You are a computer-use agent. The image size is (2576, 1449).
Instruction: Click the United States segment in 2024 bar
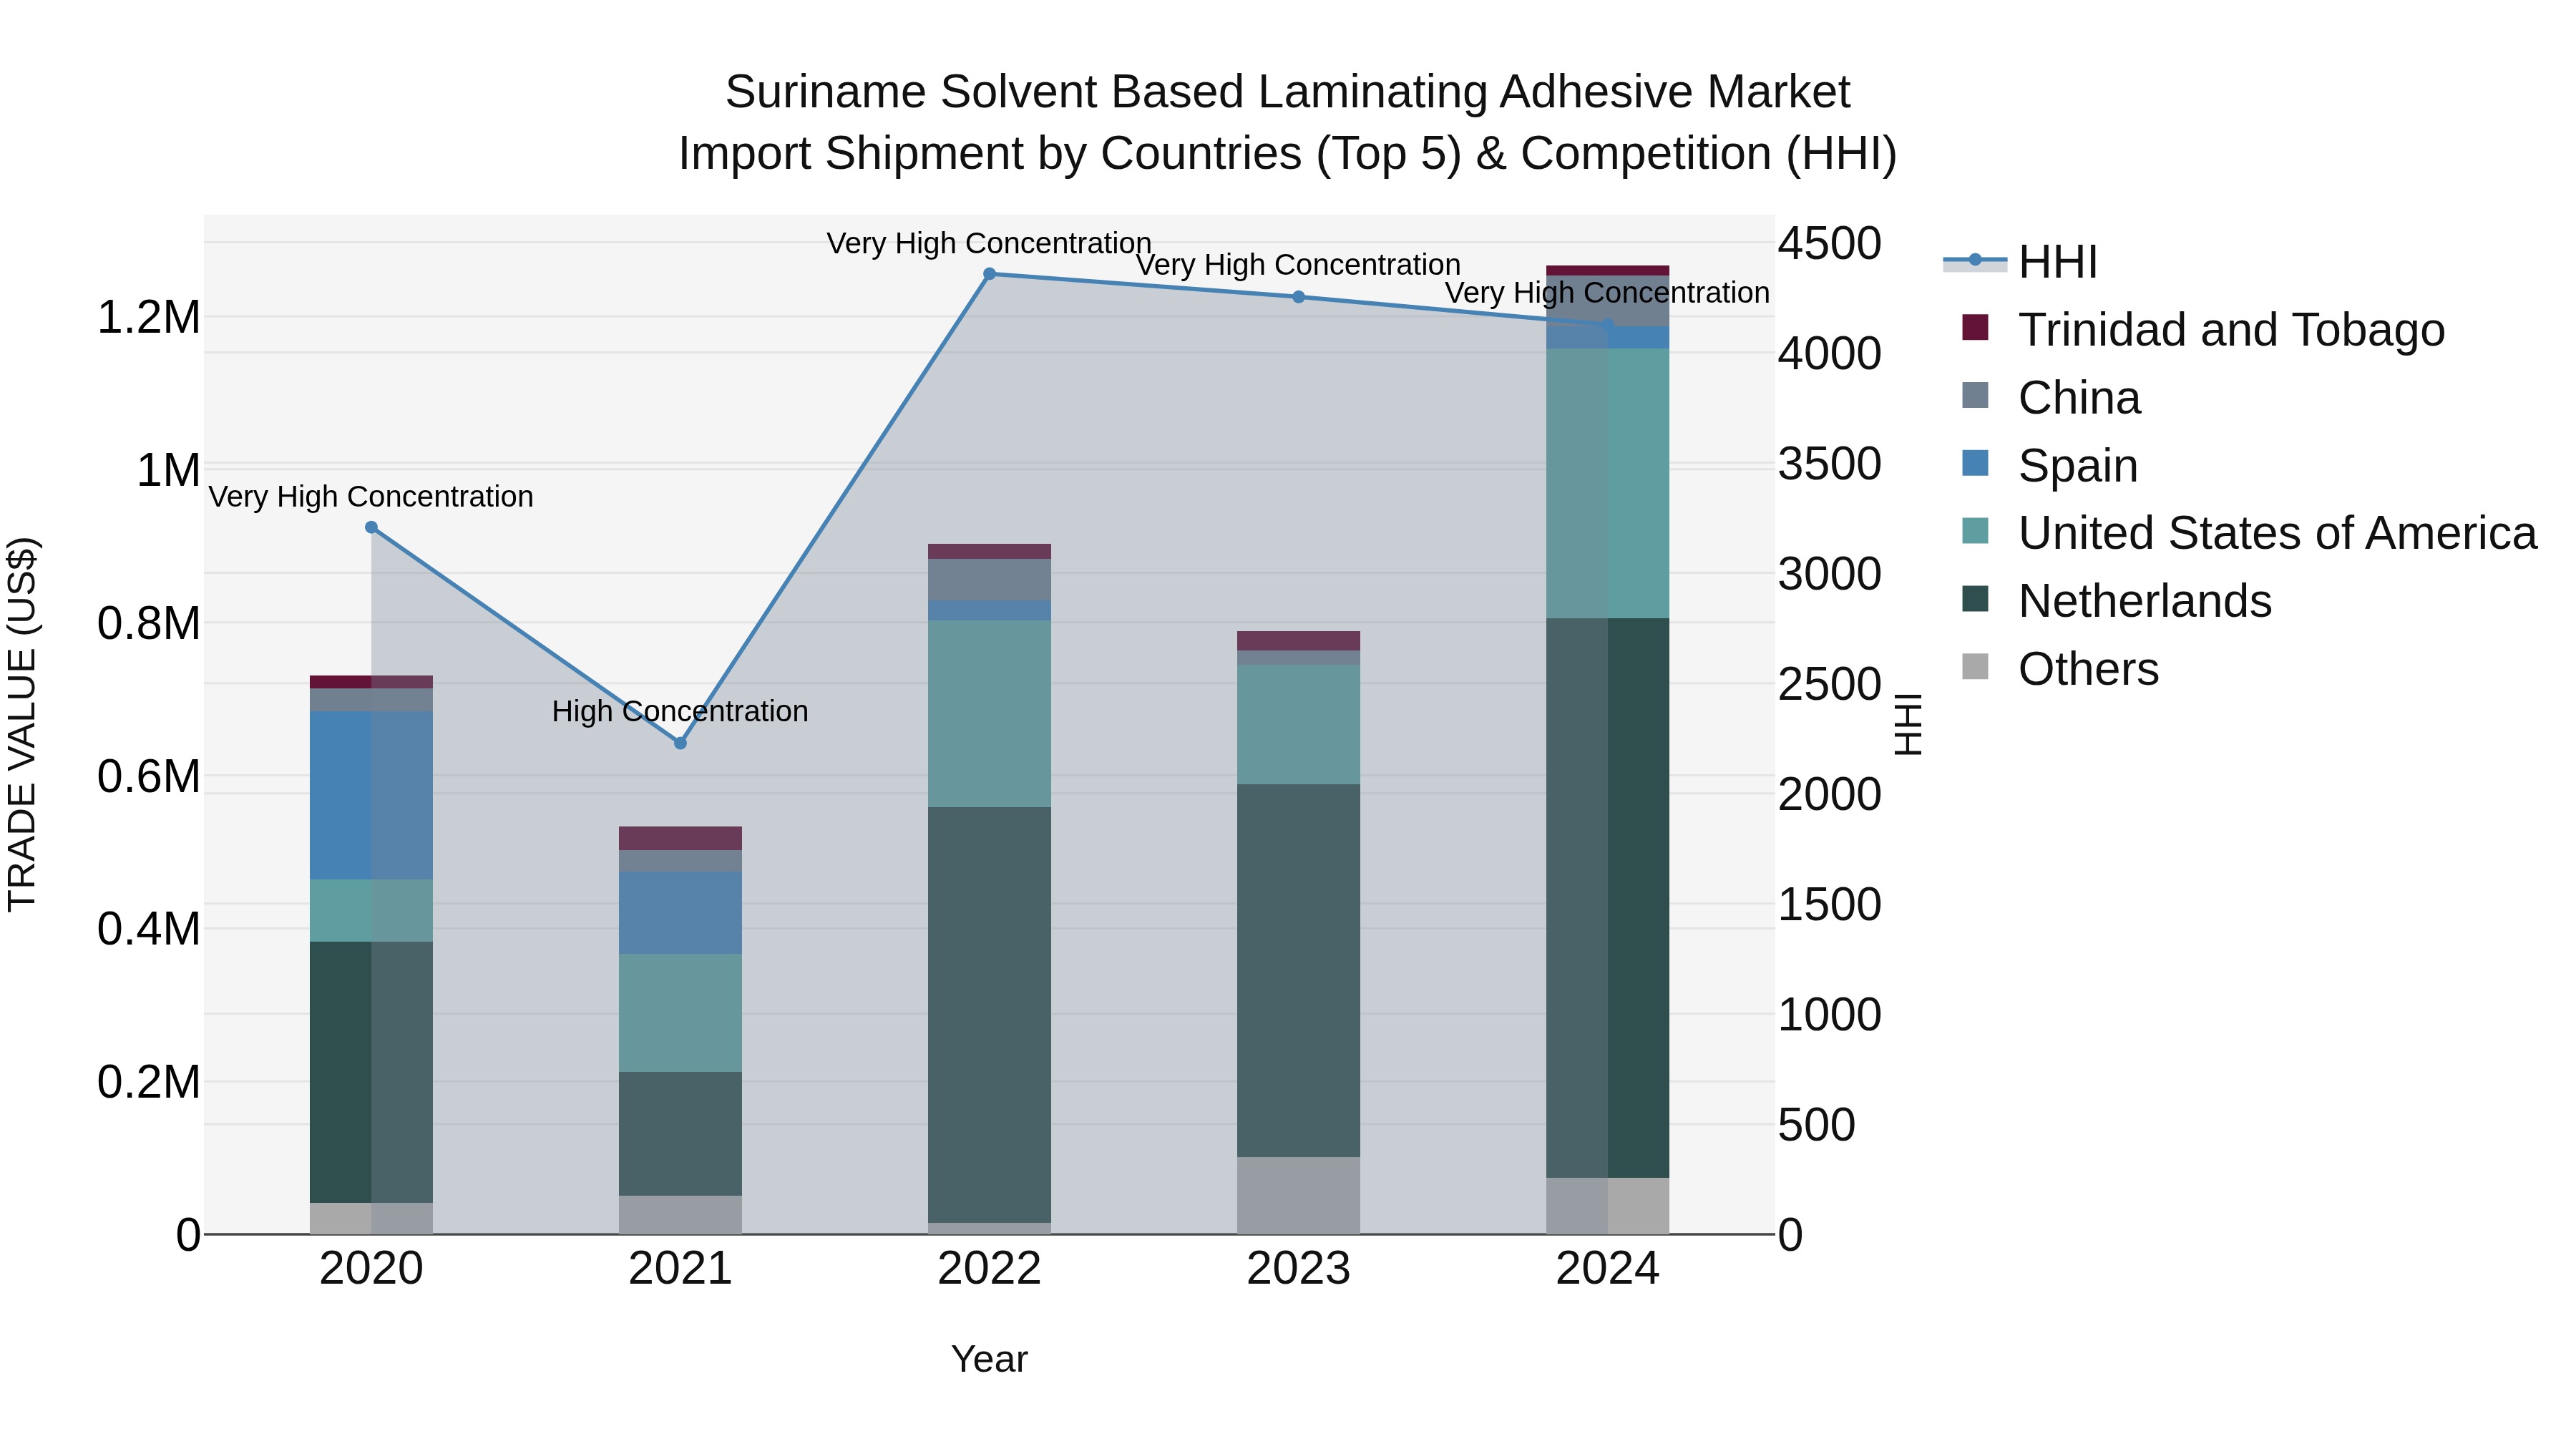coord(1607,483)
